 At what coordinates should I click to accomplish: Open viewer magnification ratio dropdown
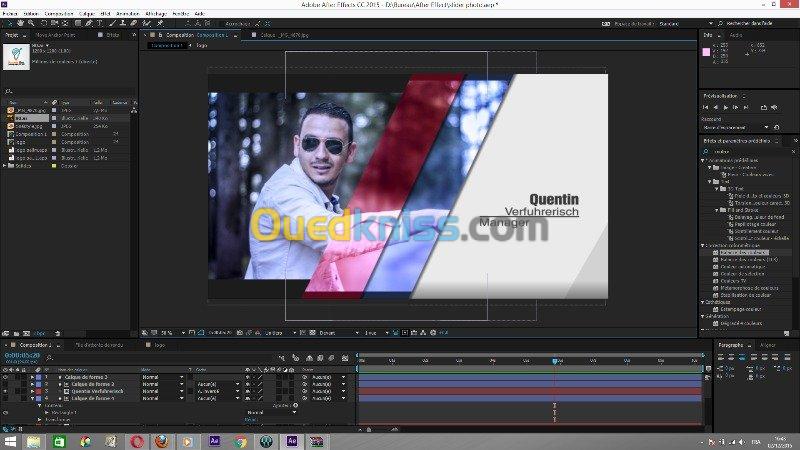coord(172,333)
